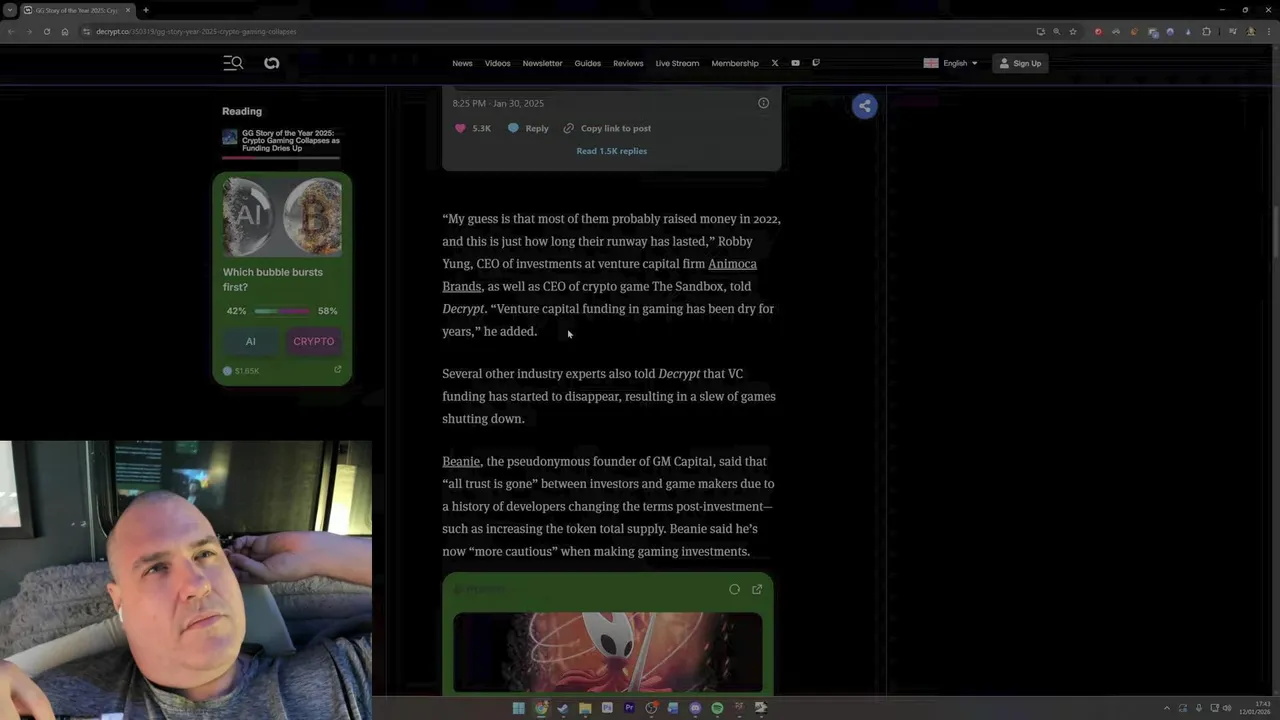The width and height of the screenshot is (1280, 720).
Task: View site information icon in address bar
Action: point(87,31)
